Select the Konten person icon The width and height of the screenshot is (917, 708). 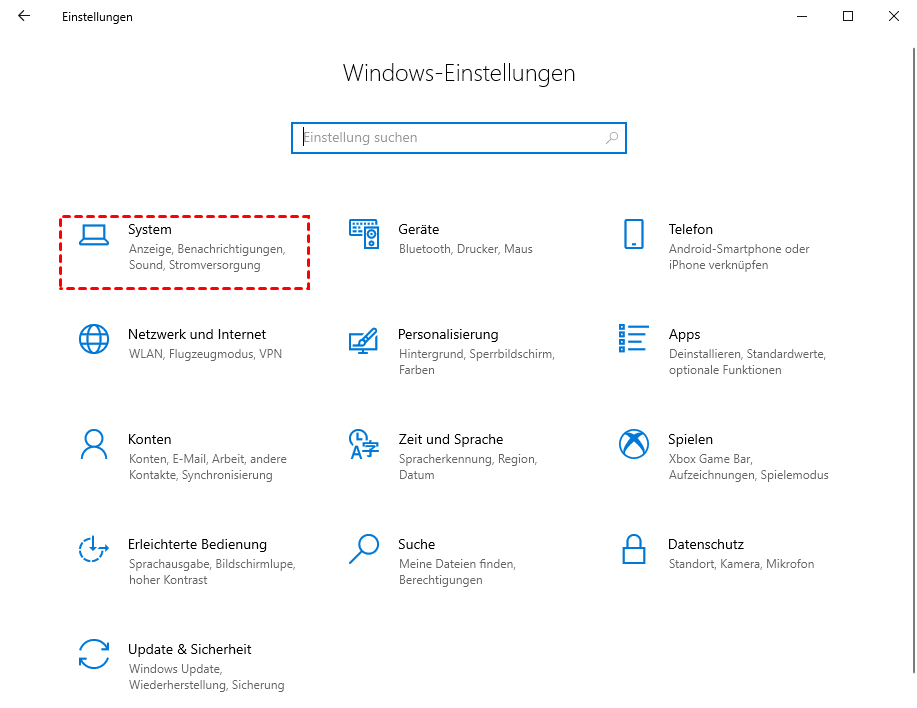click(94, 444)
